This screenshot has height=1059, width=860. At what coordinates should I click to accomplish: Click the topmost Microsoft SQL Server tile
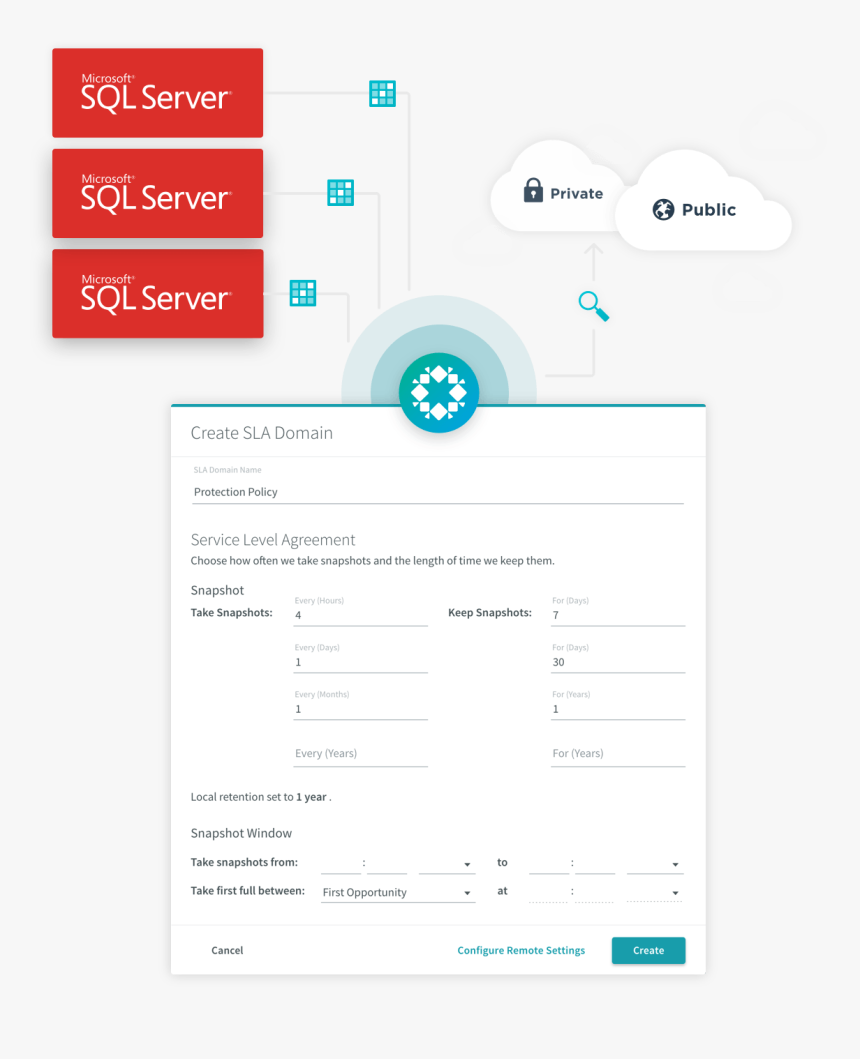click(158, 93)
